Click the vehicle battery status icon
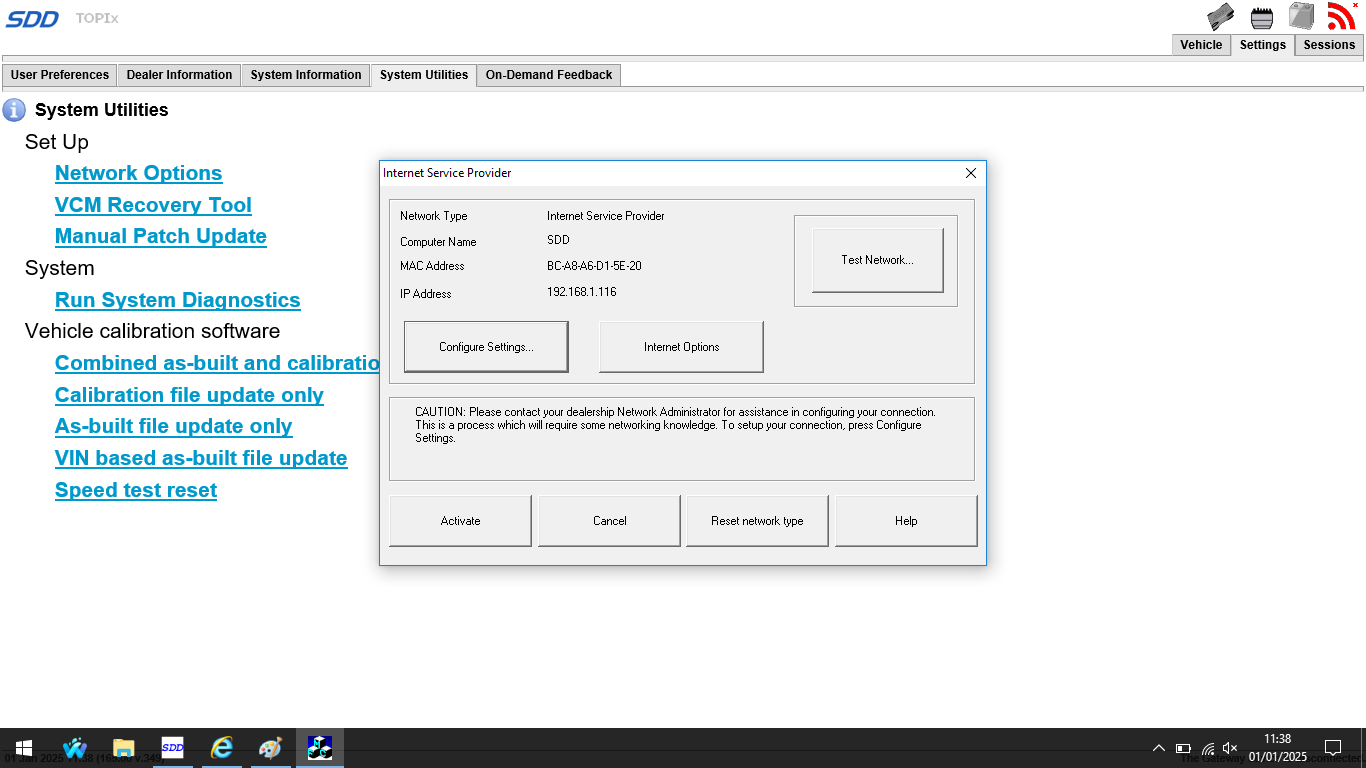 pyautogui.click(x=1301, y=16)
